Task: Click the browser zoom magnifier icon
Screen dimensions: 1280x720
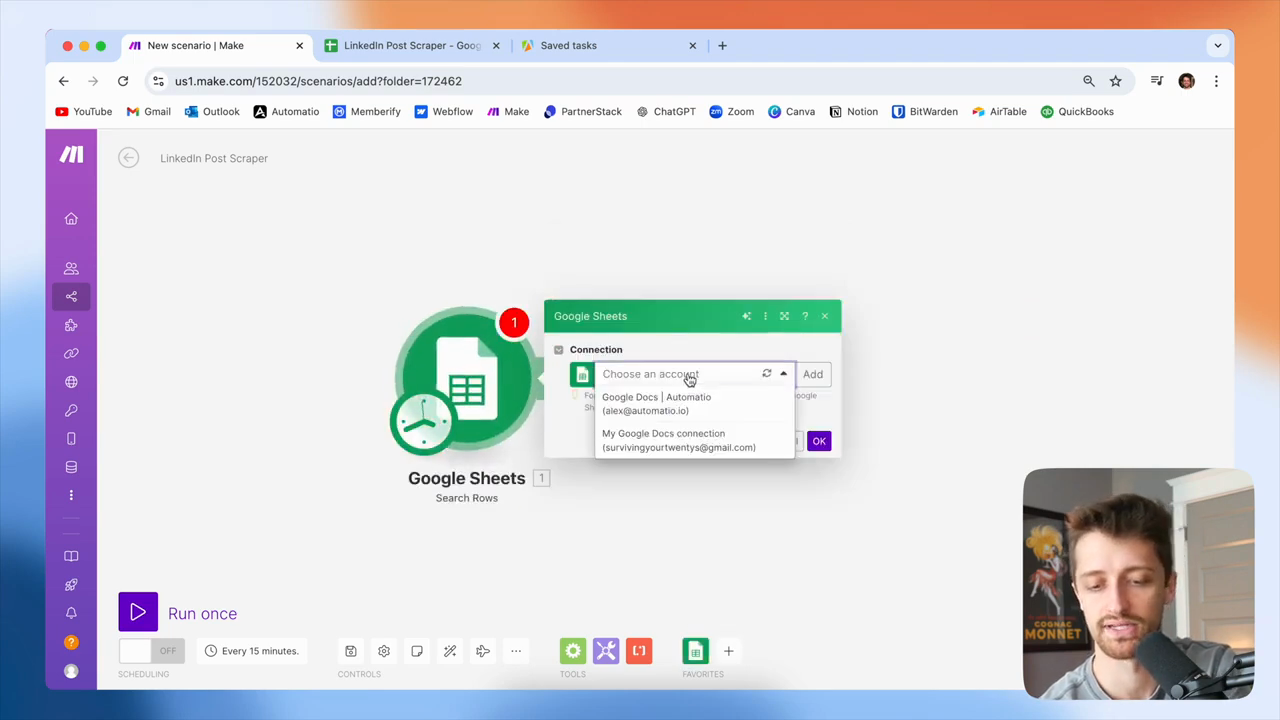Action: coord(1089,81)
